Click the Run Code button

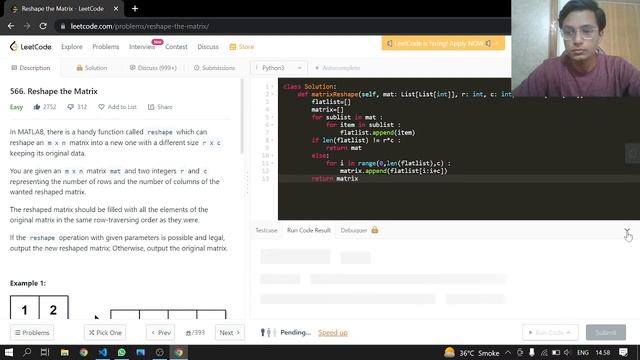tap(550, 333)
